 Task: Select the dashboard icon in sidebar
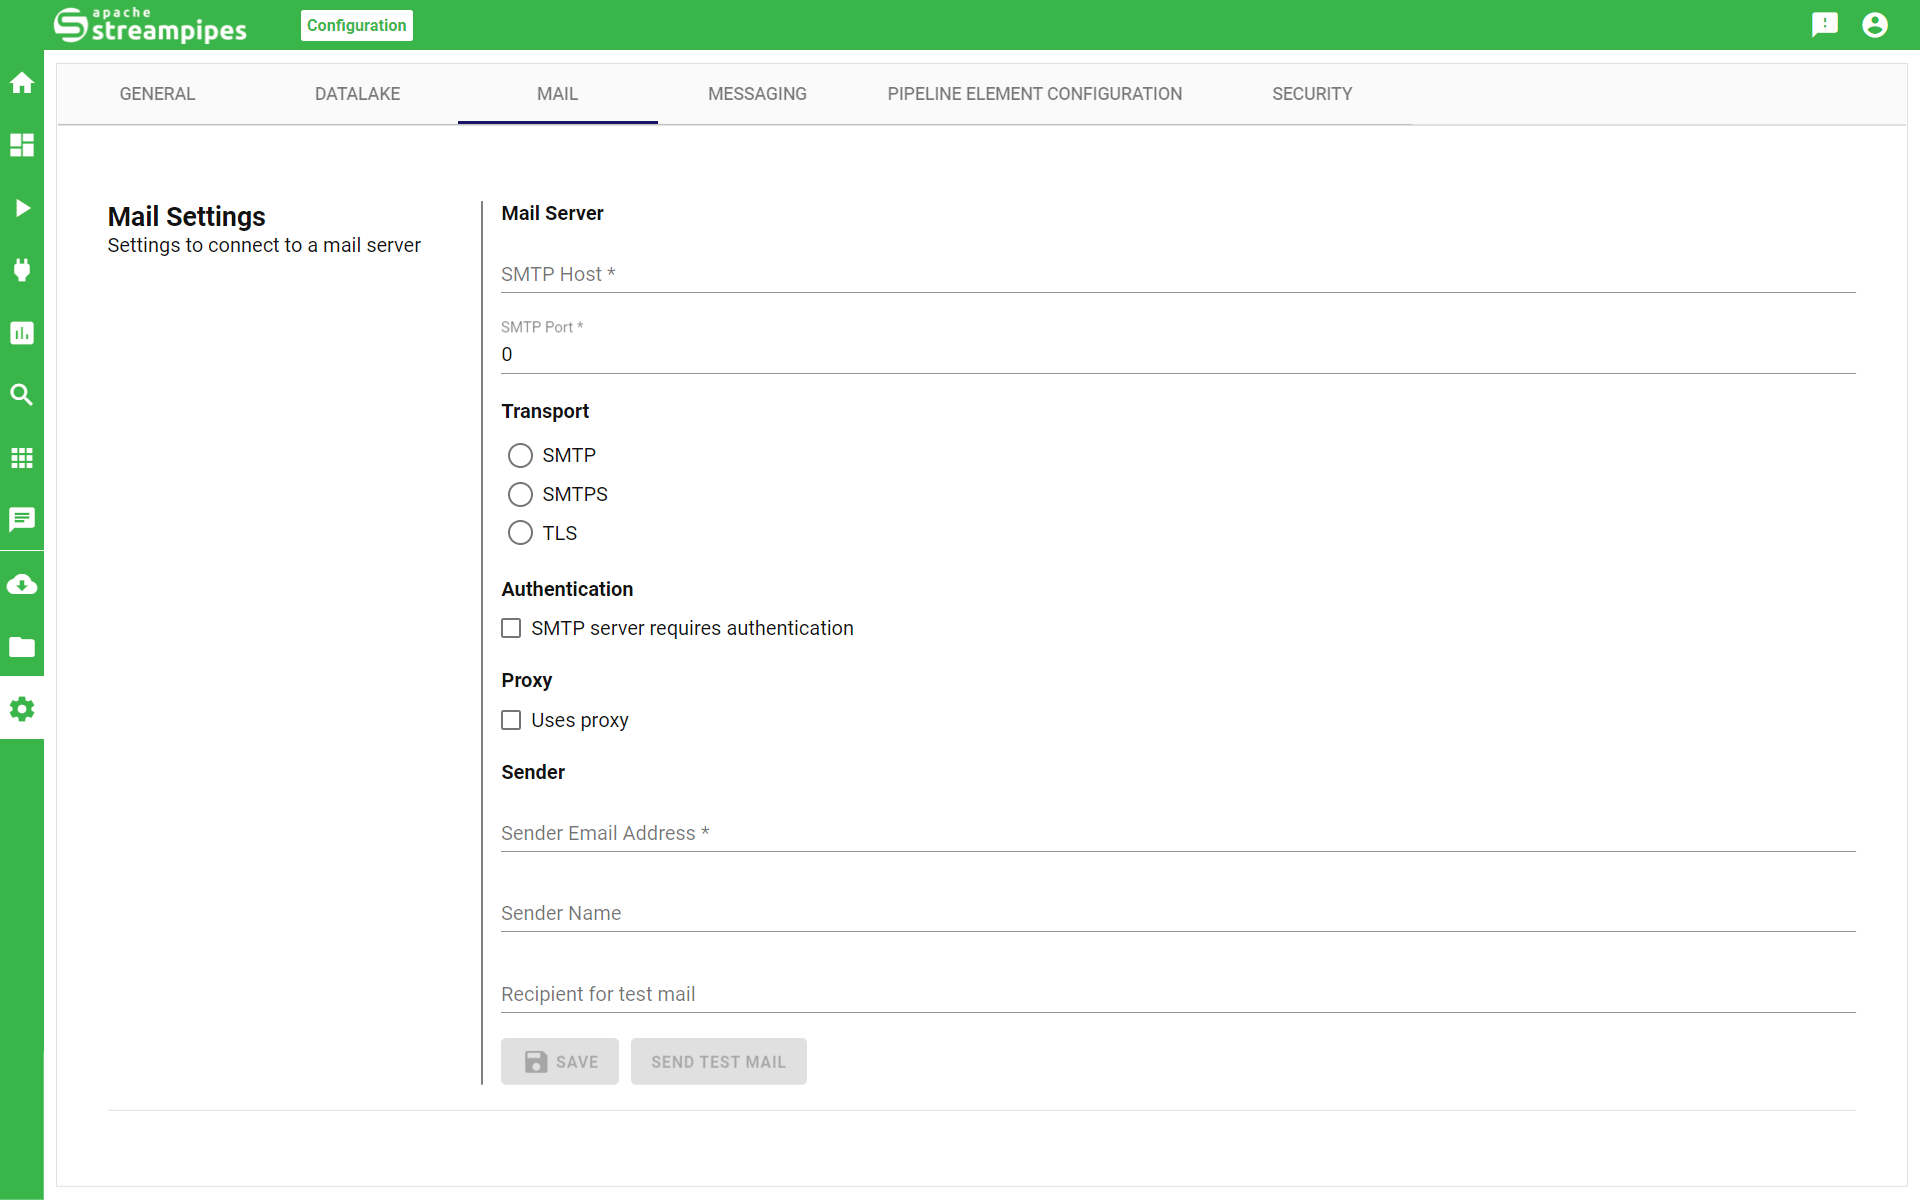pyautogui.click(x=21, y=143)
